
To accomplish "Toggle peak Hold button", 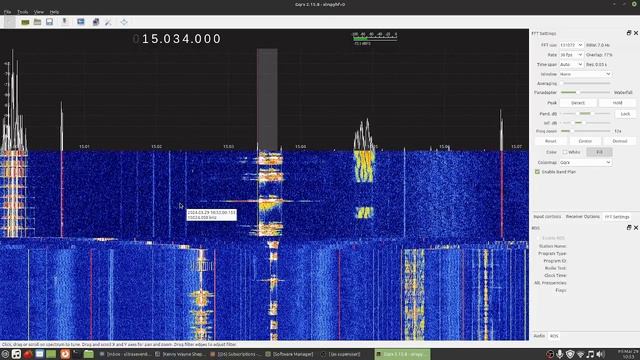I will coord(617,103).
